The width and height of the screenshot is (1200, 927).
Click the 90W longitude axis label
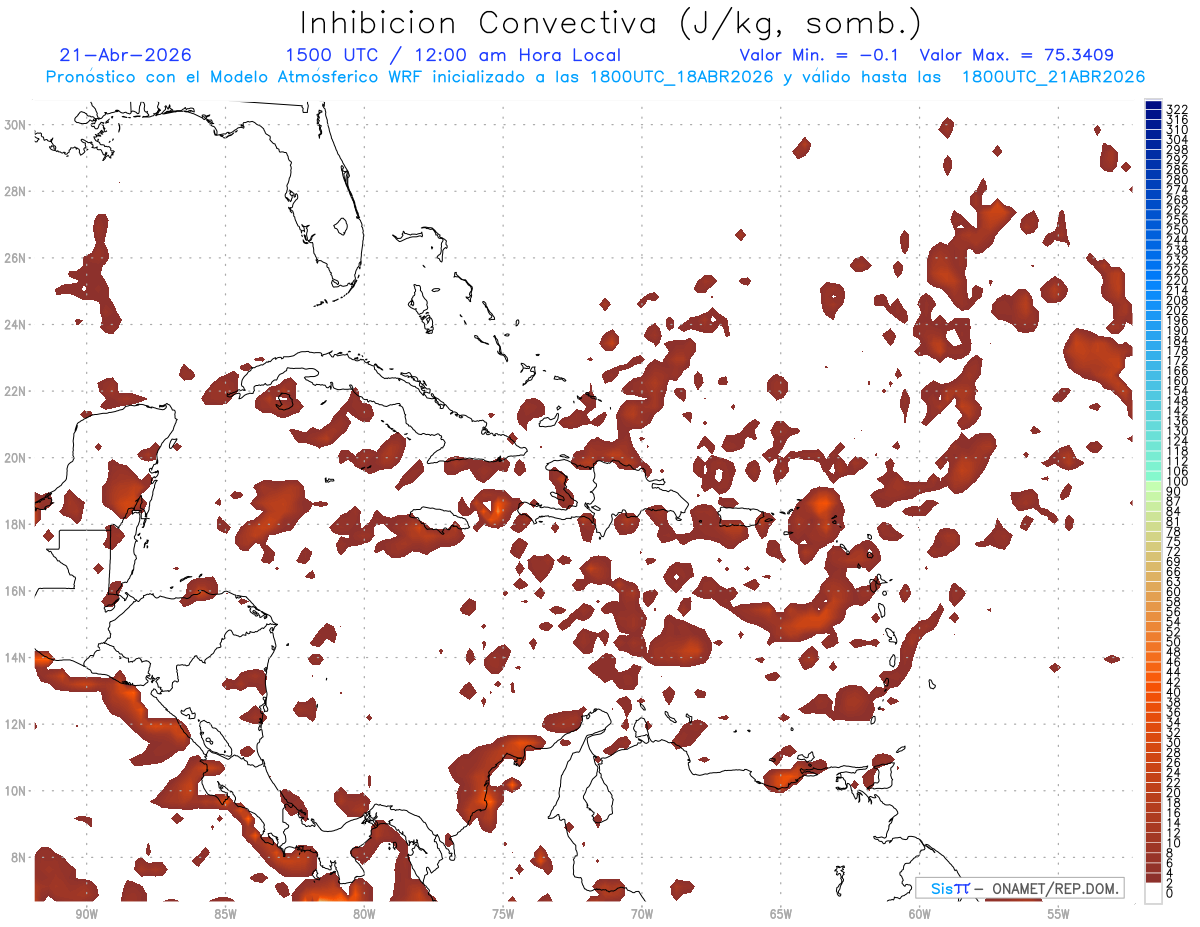pyautogui.click(x=86, y=914)
